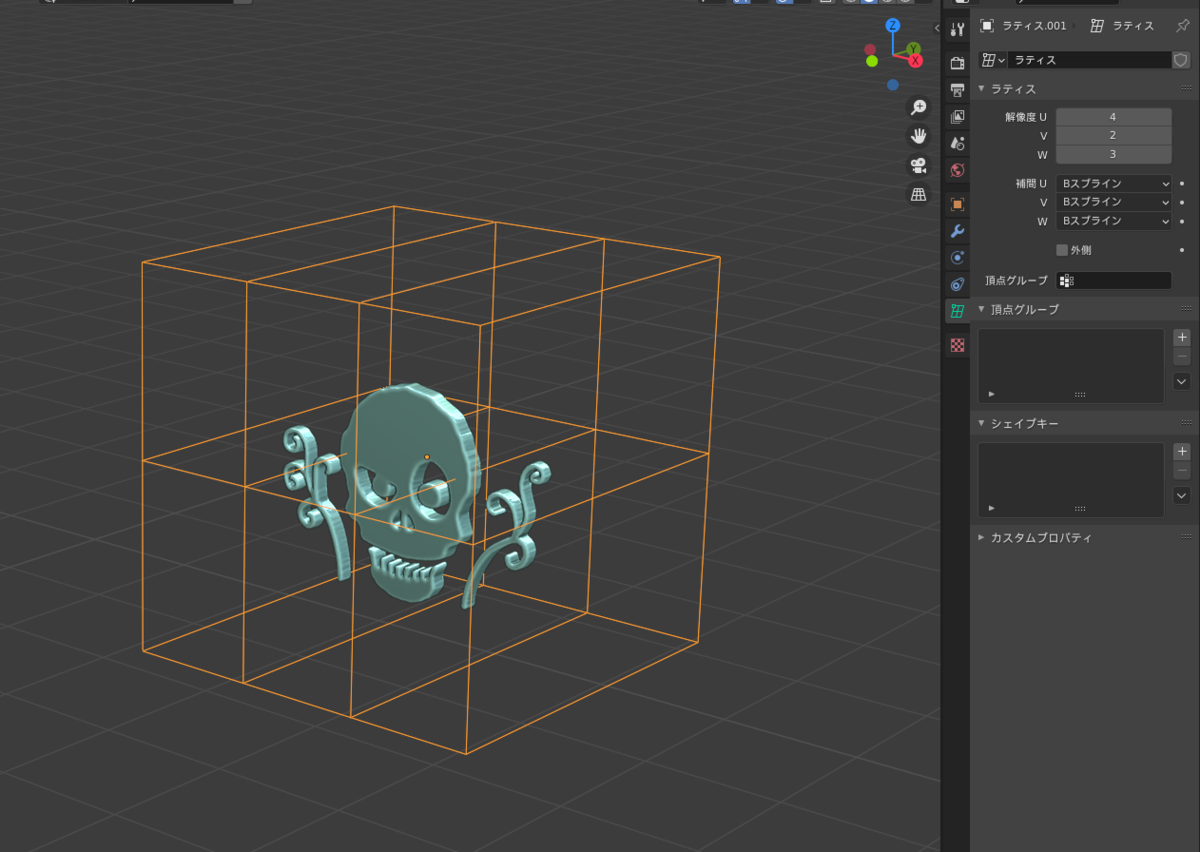Open the Output properties tab
The height and width of the screenshot is (852, 1200).
(957, 90)
